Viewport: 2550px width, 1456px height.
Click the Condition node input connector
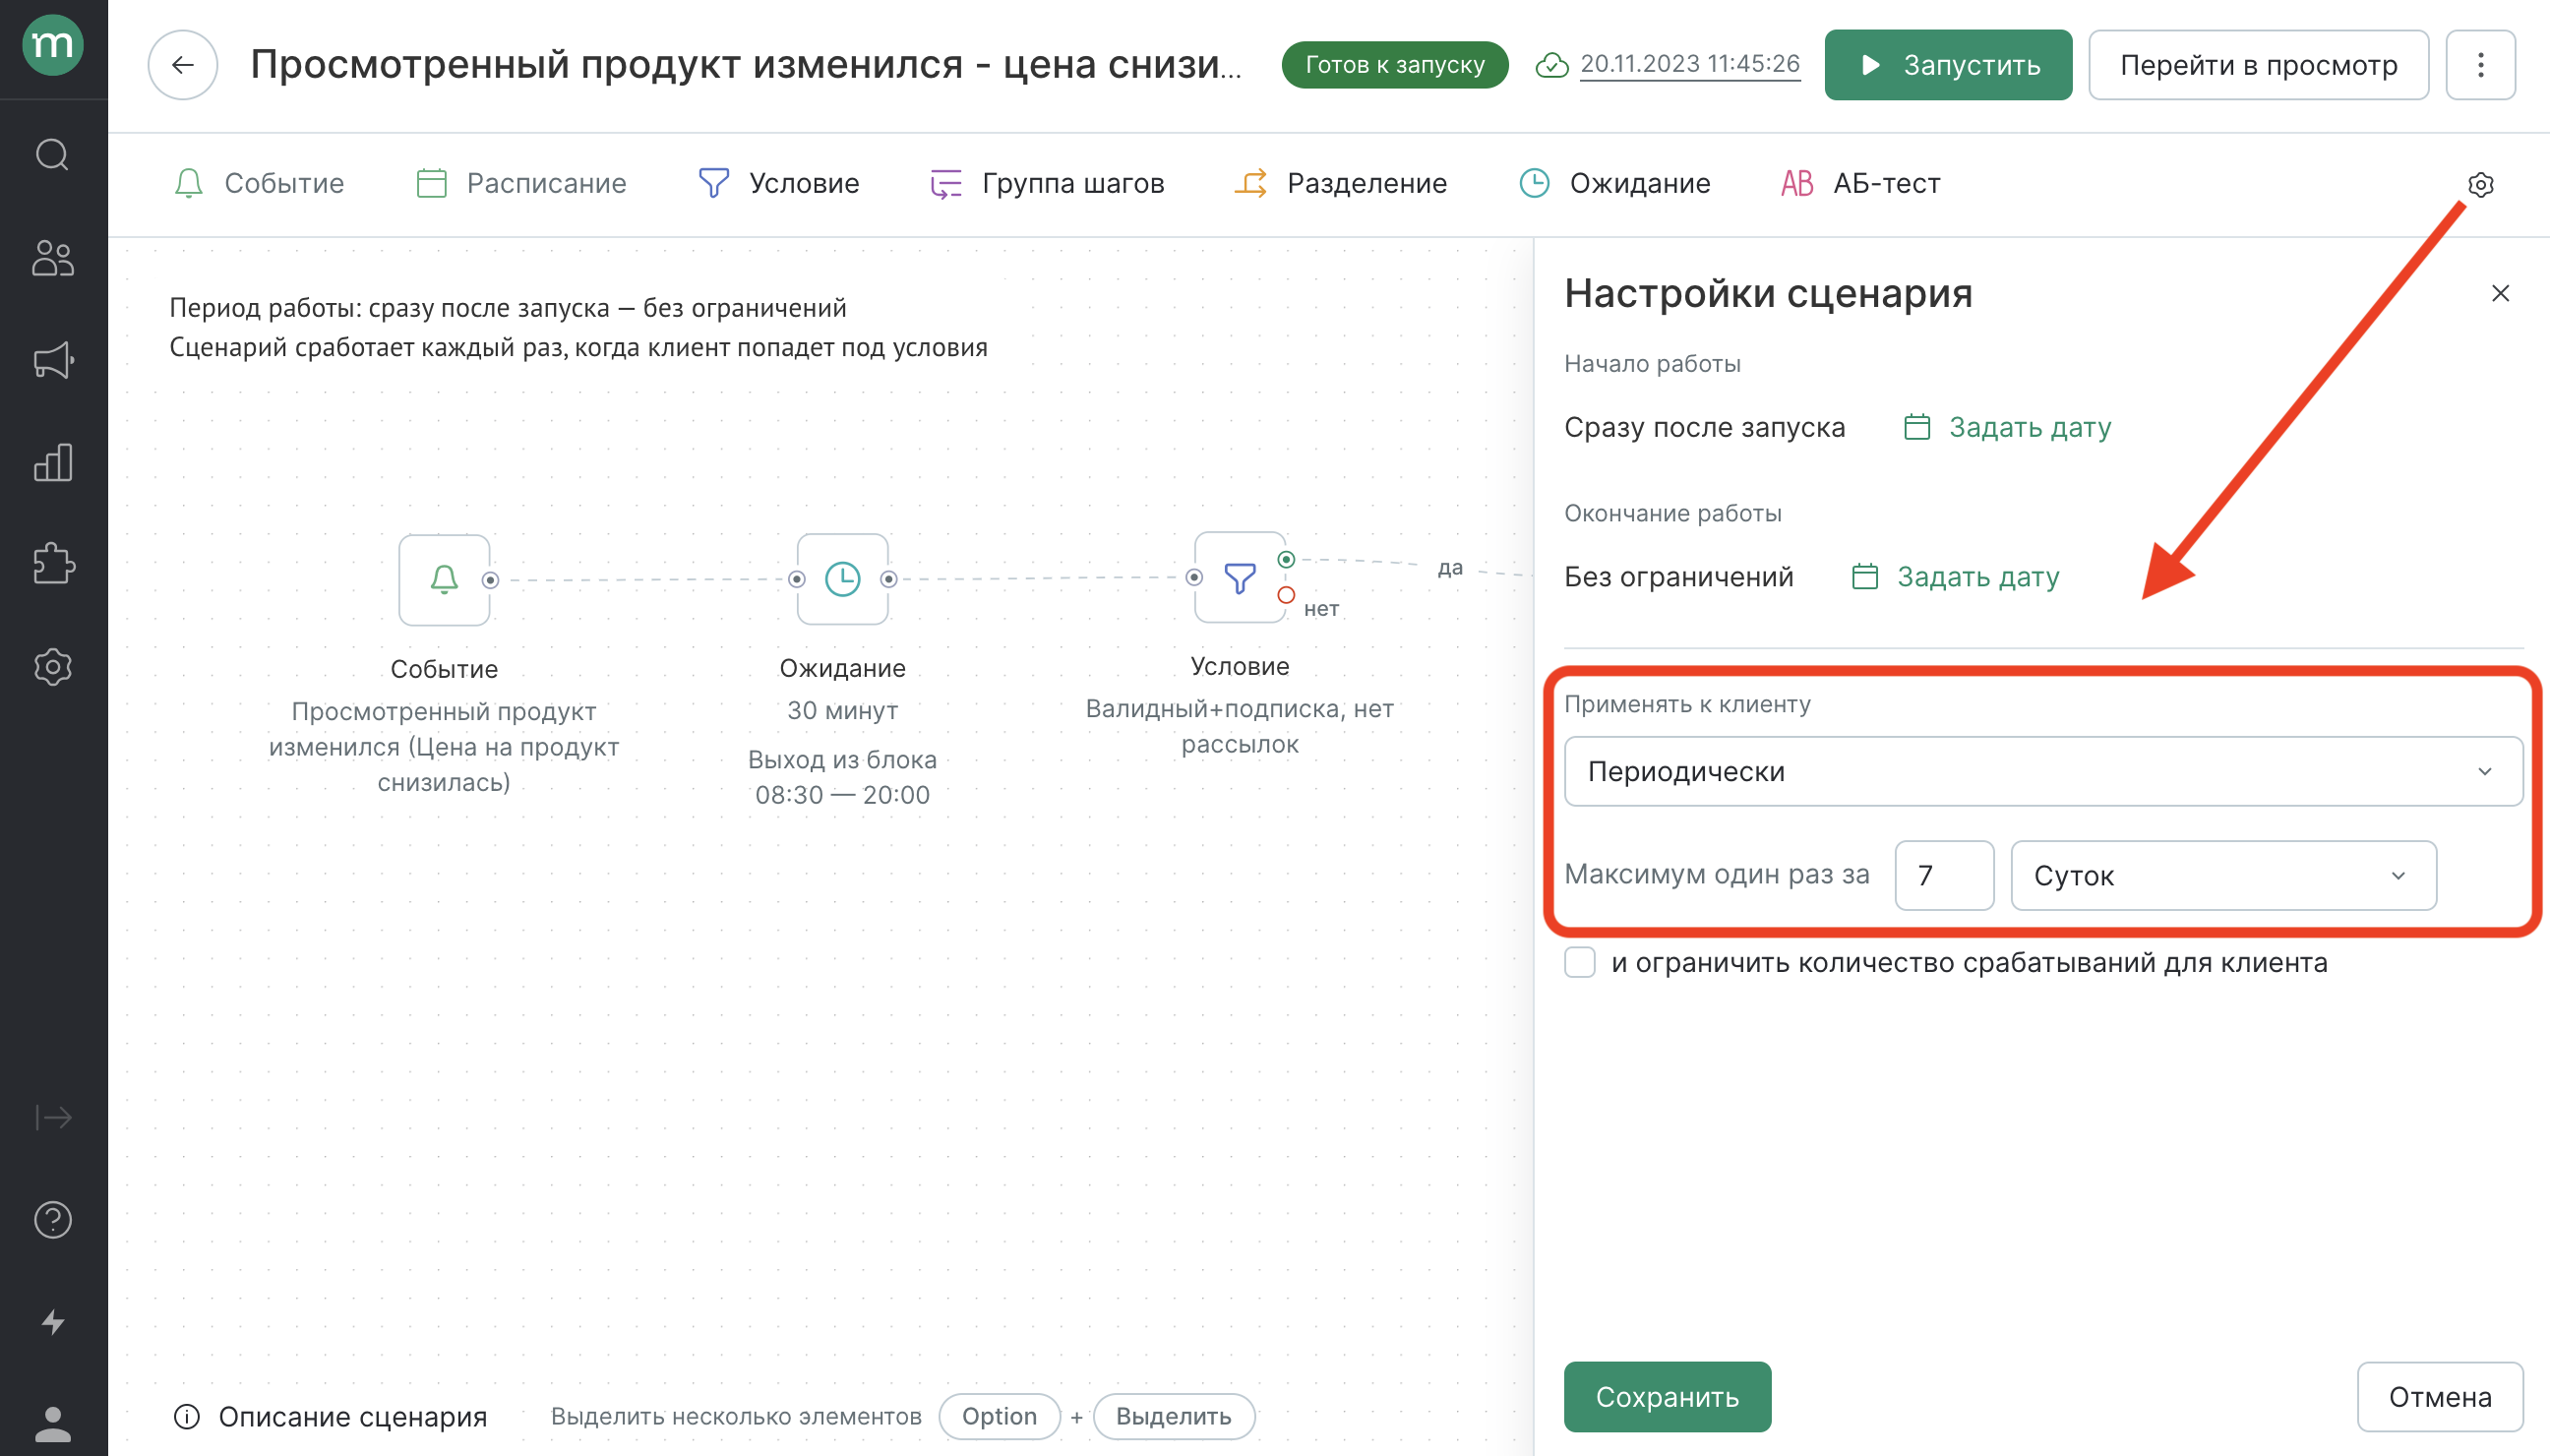click(x=1194, y=577)
